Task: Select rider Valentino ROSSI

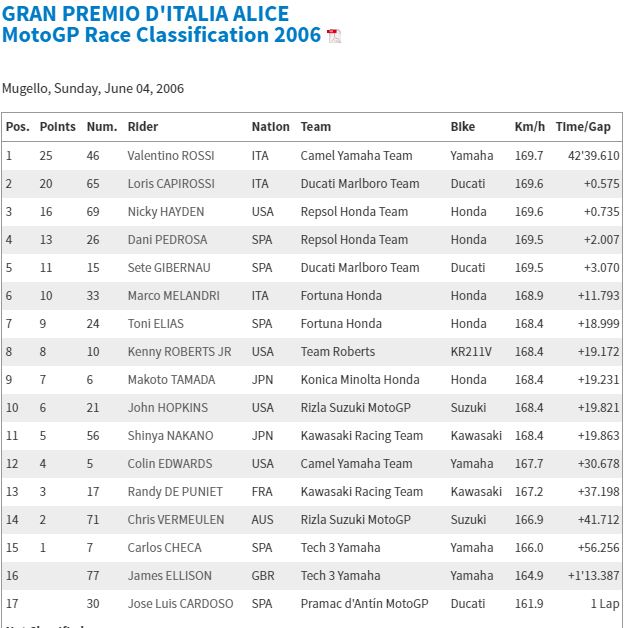Action: coord(171,156)
